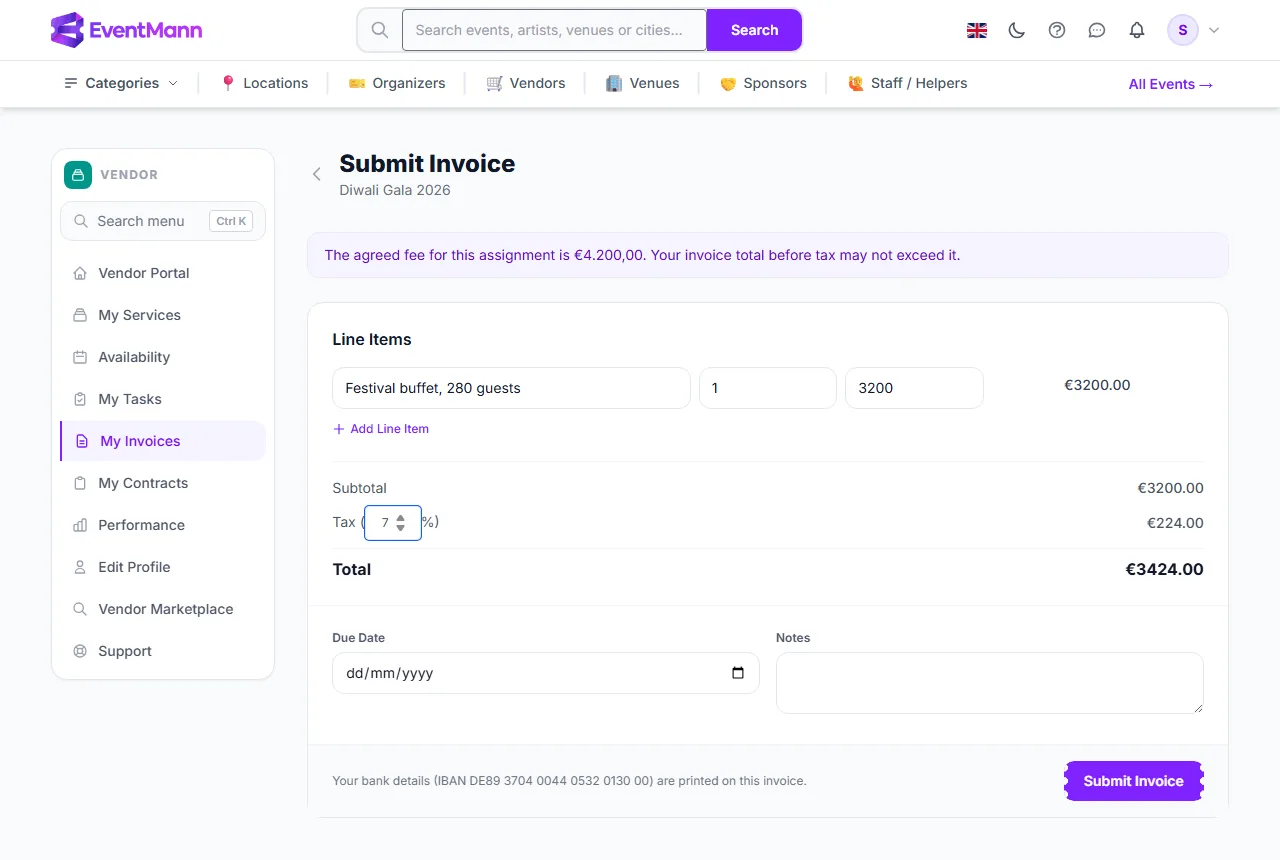Open the messages chat icon
Screen dimensions: 1280x860
[1097, 30]
